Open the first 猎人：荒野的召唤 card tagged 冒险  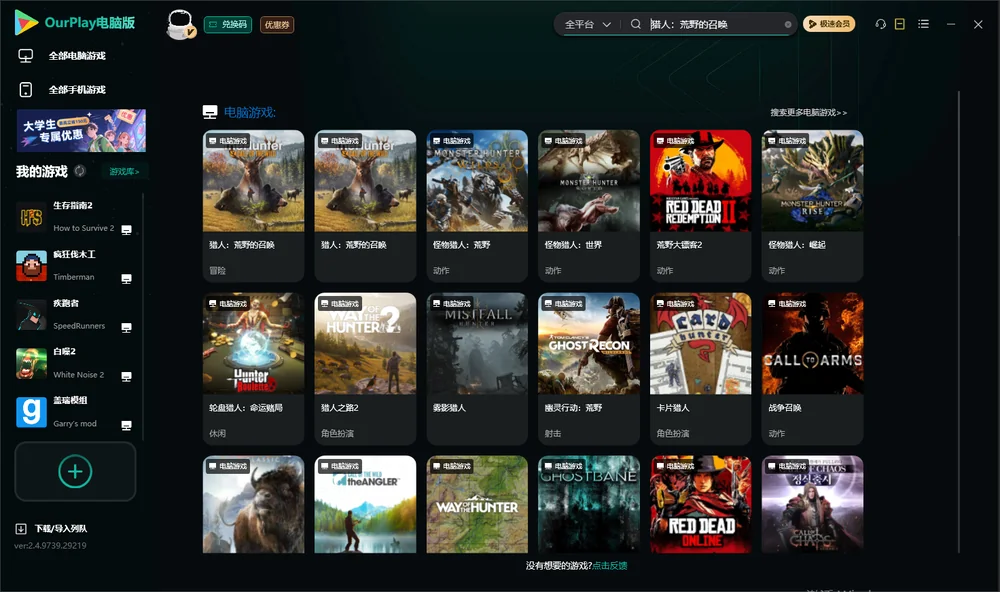(x=253, y=205)
